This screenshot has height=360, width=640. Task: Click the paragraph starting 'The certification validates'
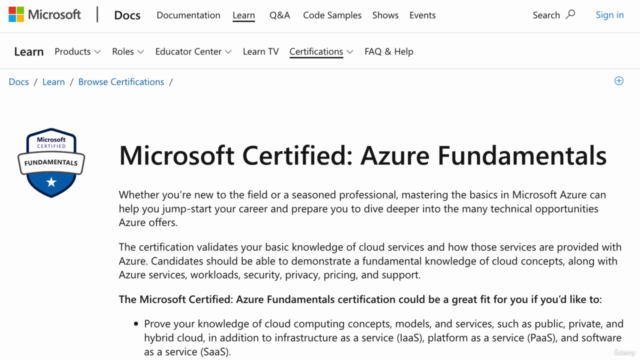(370, 261)
